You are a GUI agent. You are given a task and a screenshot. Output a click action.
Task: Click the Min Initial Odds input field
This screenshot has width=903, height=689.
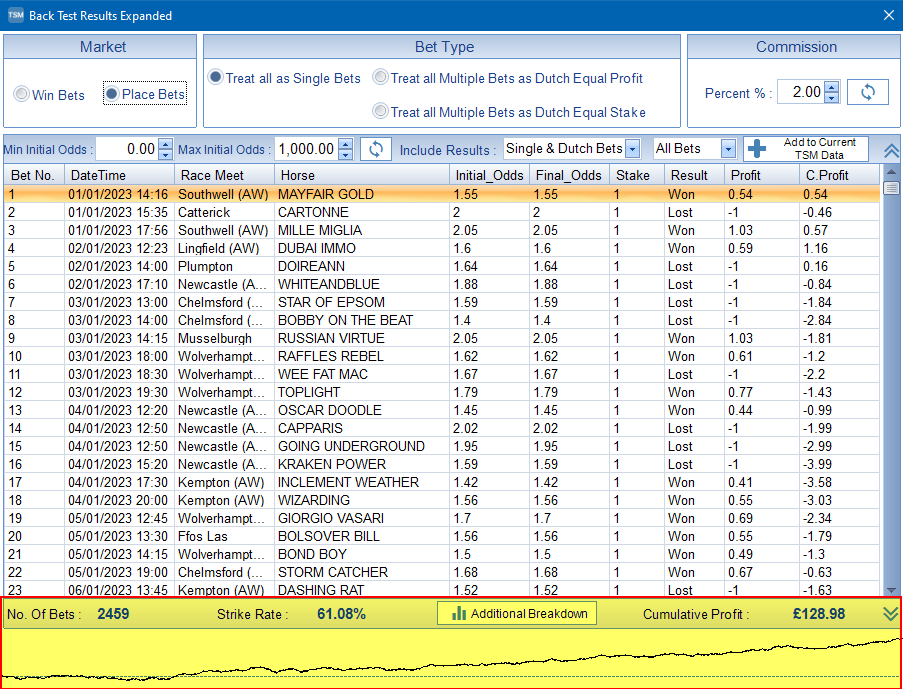coord(126,149)
